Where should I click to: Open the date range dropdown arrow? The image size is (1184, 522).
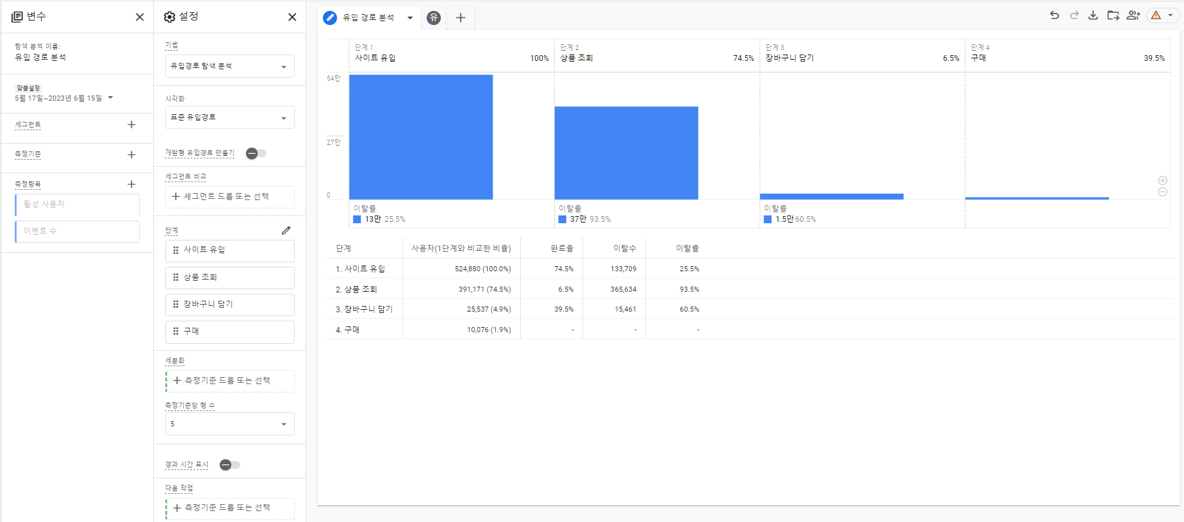[x=110, y=97]
